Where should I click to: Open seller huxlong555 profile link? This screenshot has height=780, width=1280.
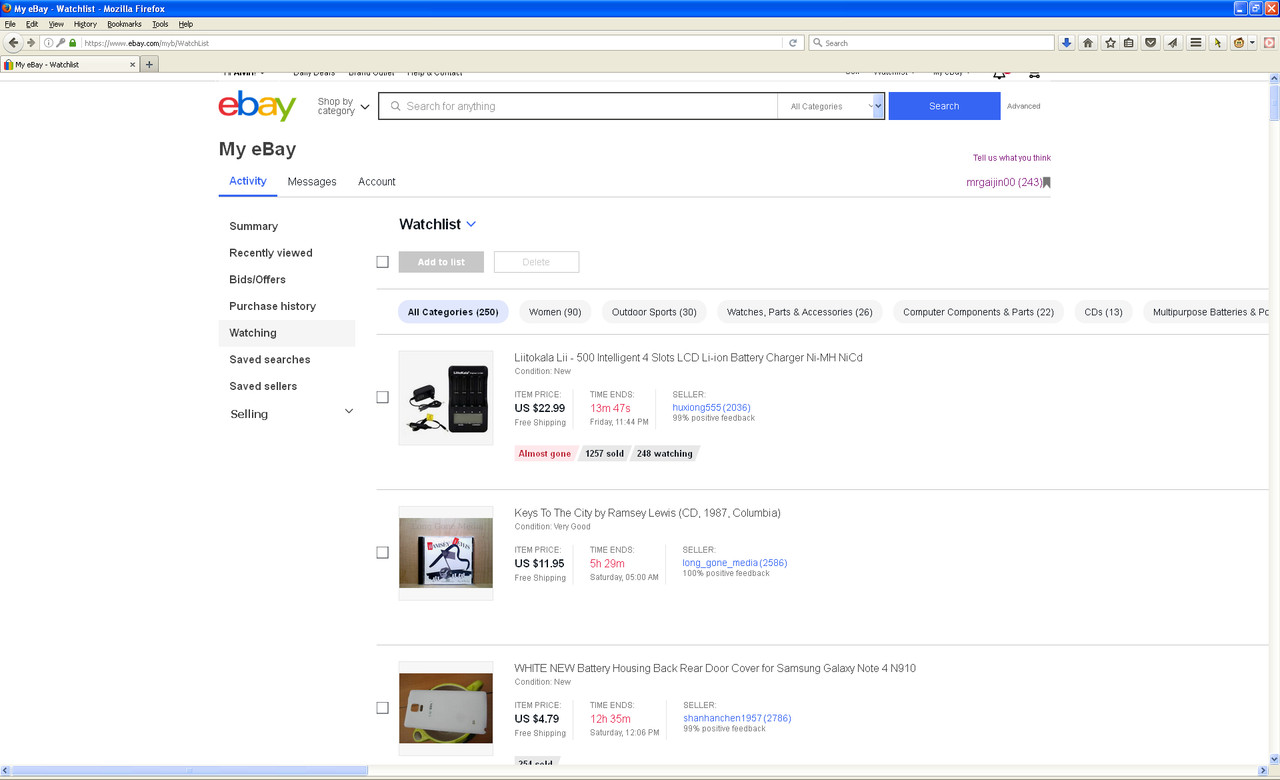tap(711, 408)
